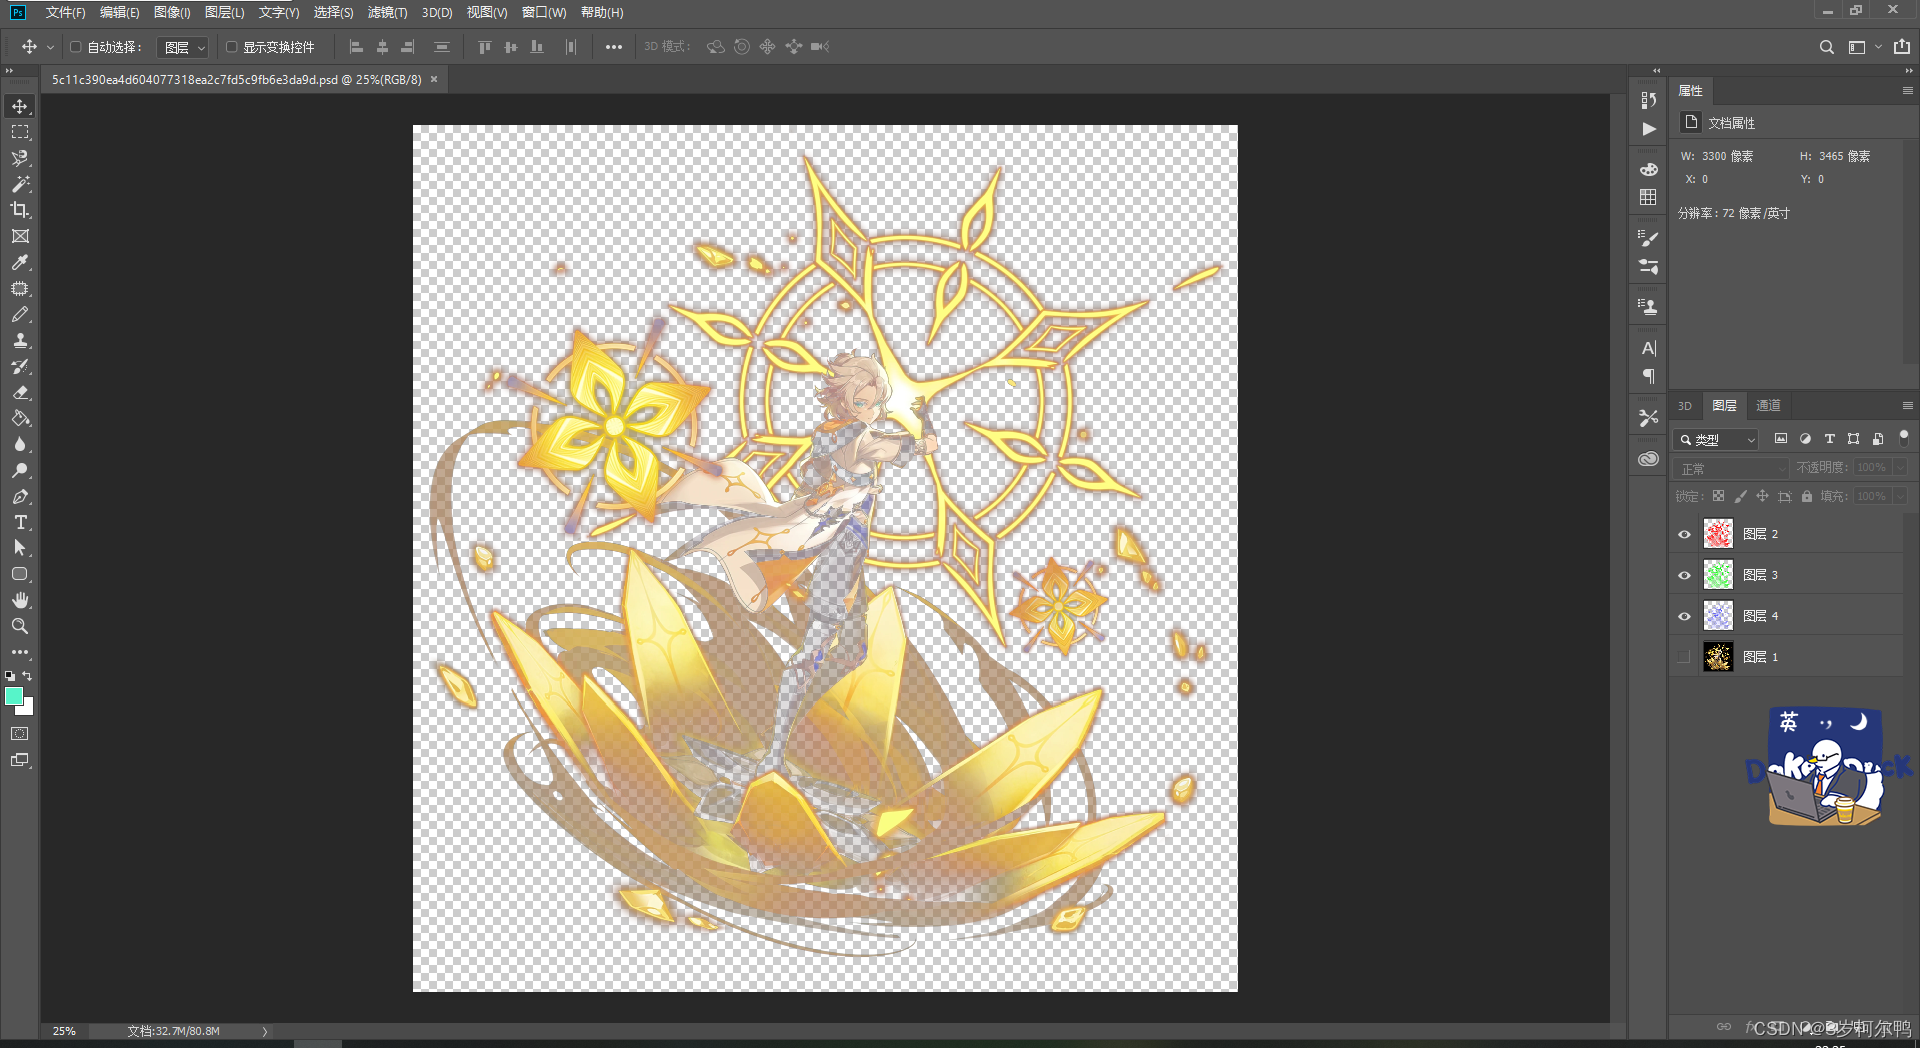Open the Move tool preset dropdown arrow
The width and height of the screenshot is (1928, 1048).
(50, 47)
